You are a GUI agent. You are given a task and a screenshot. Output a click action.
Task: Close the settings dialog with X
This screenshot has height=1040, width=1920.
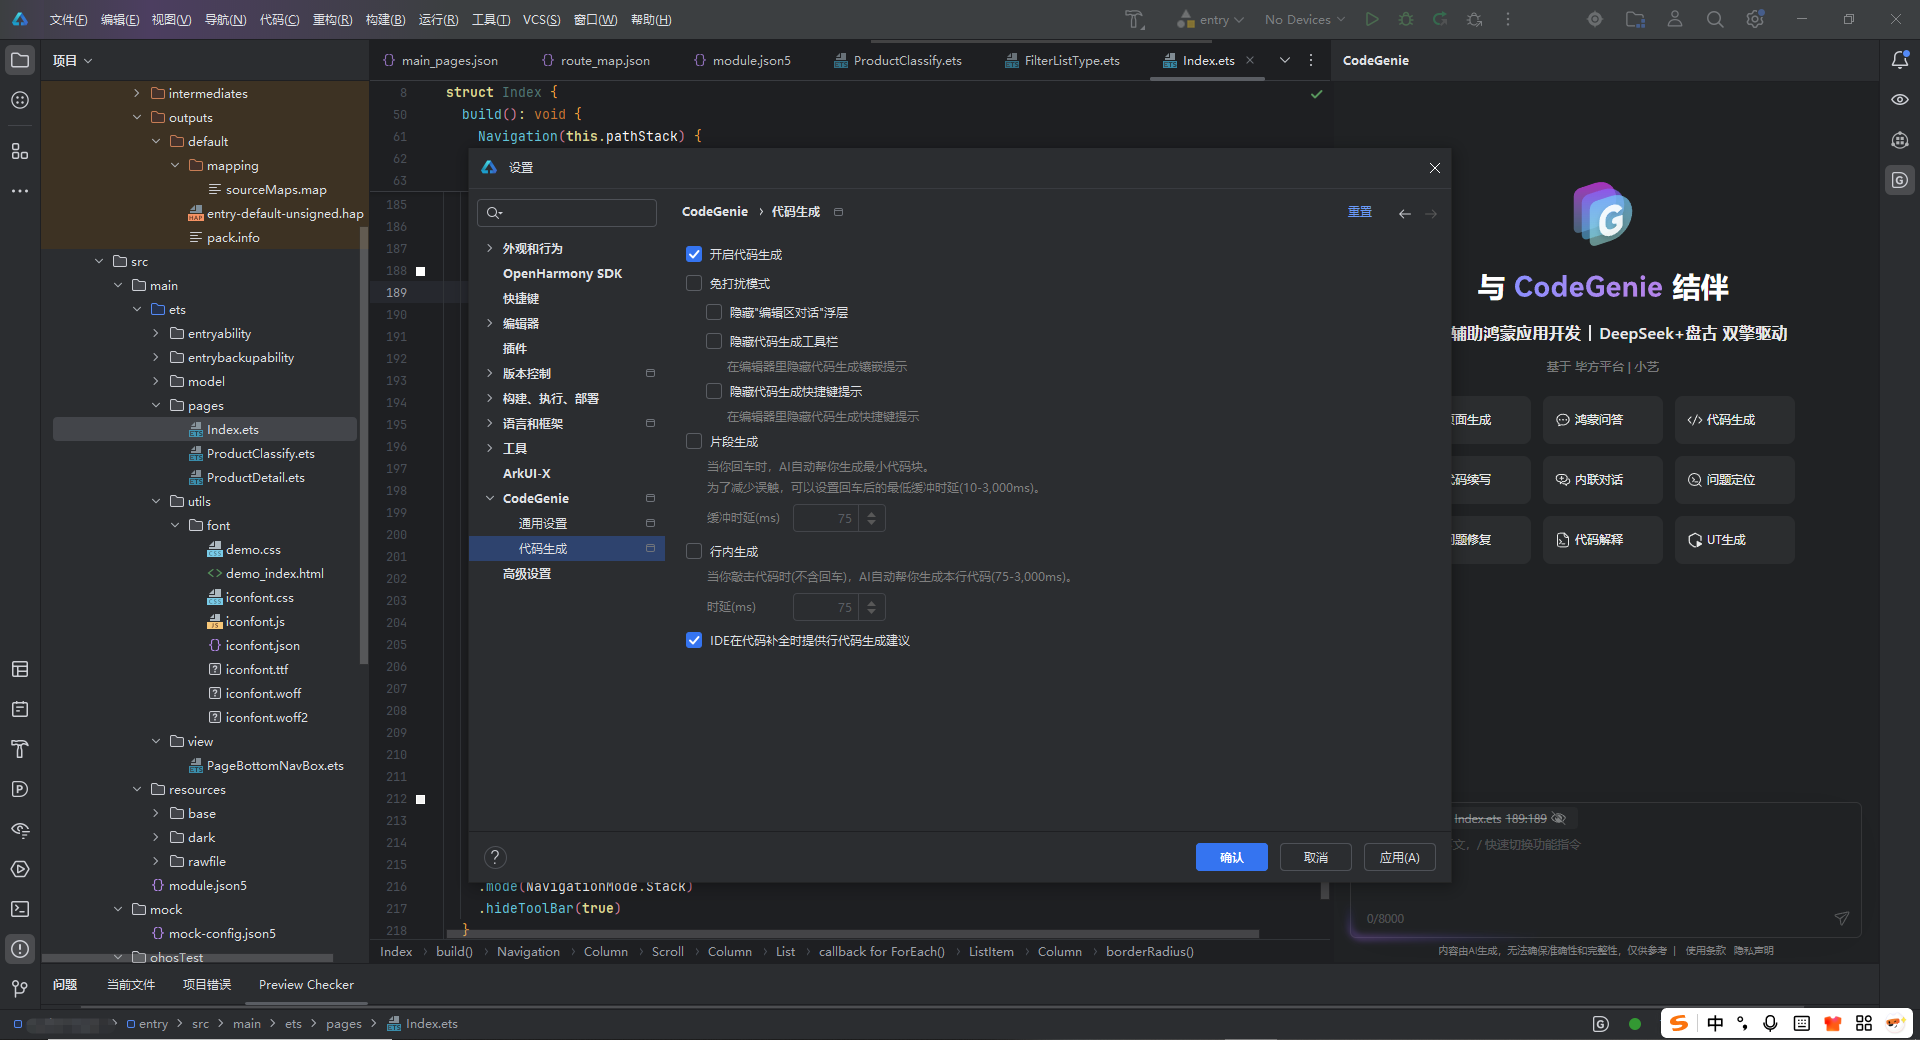tap(1435, 168)
